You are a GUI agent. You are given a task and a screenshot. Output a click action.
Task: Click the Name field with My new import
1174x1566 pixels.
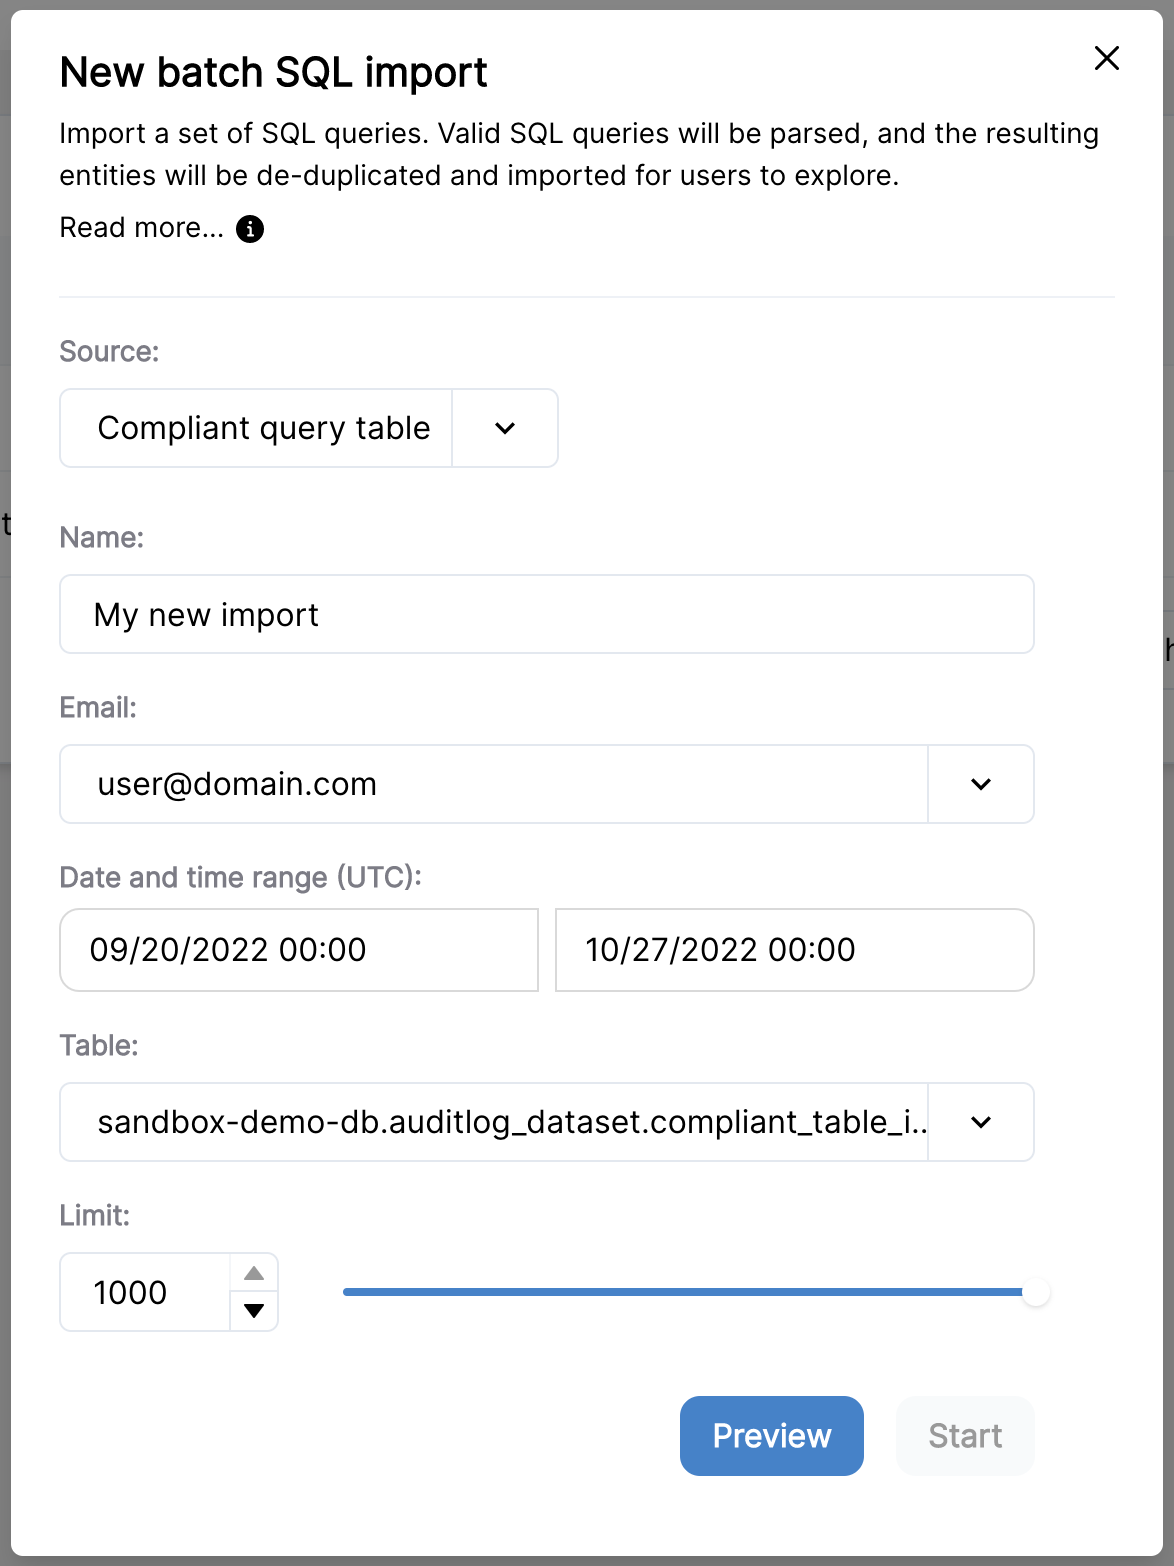pyautogui.click(x=547, y=614)
